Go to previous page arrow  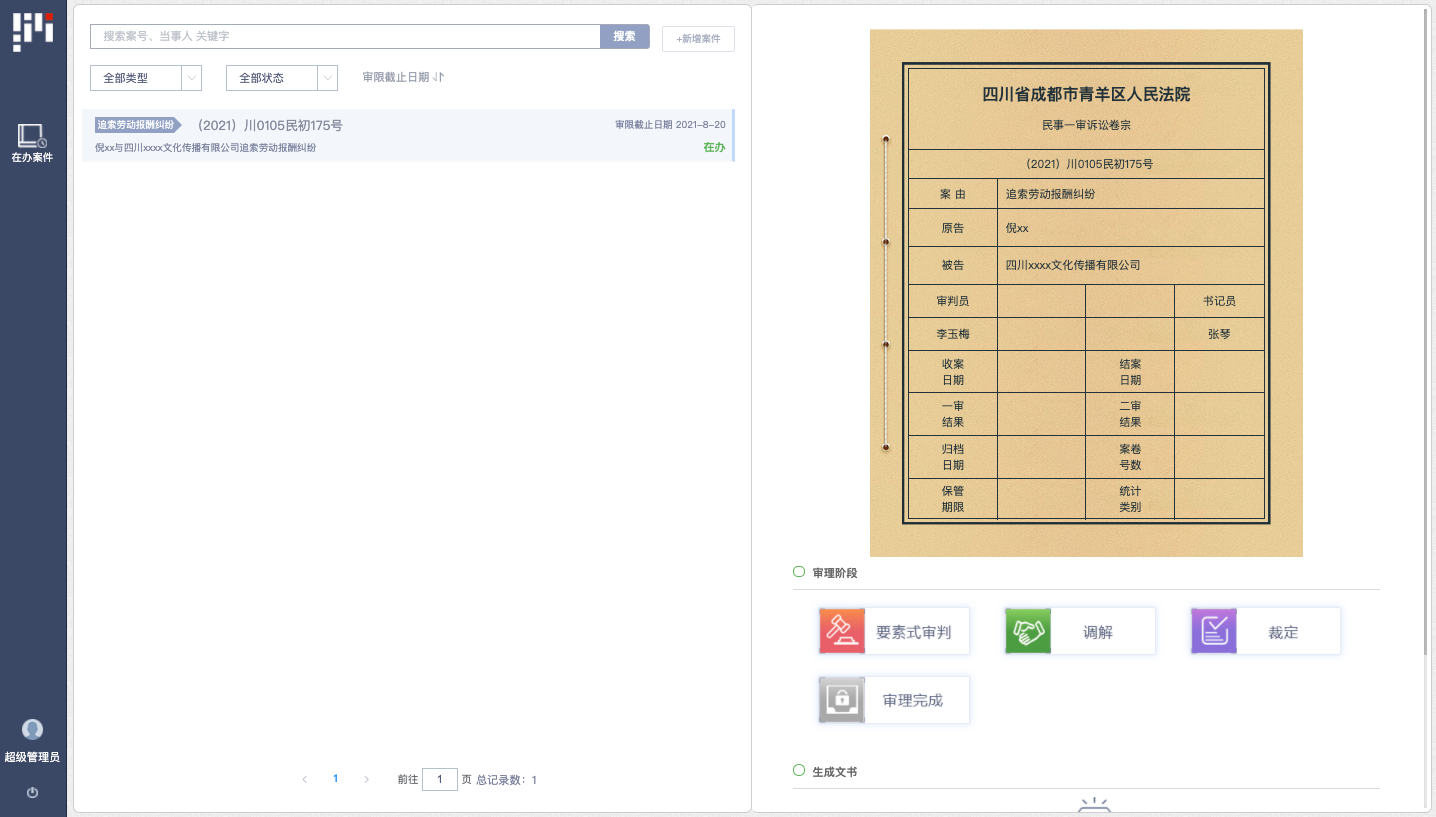coord(304,779)
